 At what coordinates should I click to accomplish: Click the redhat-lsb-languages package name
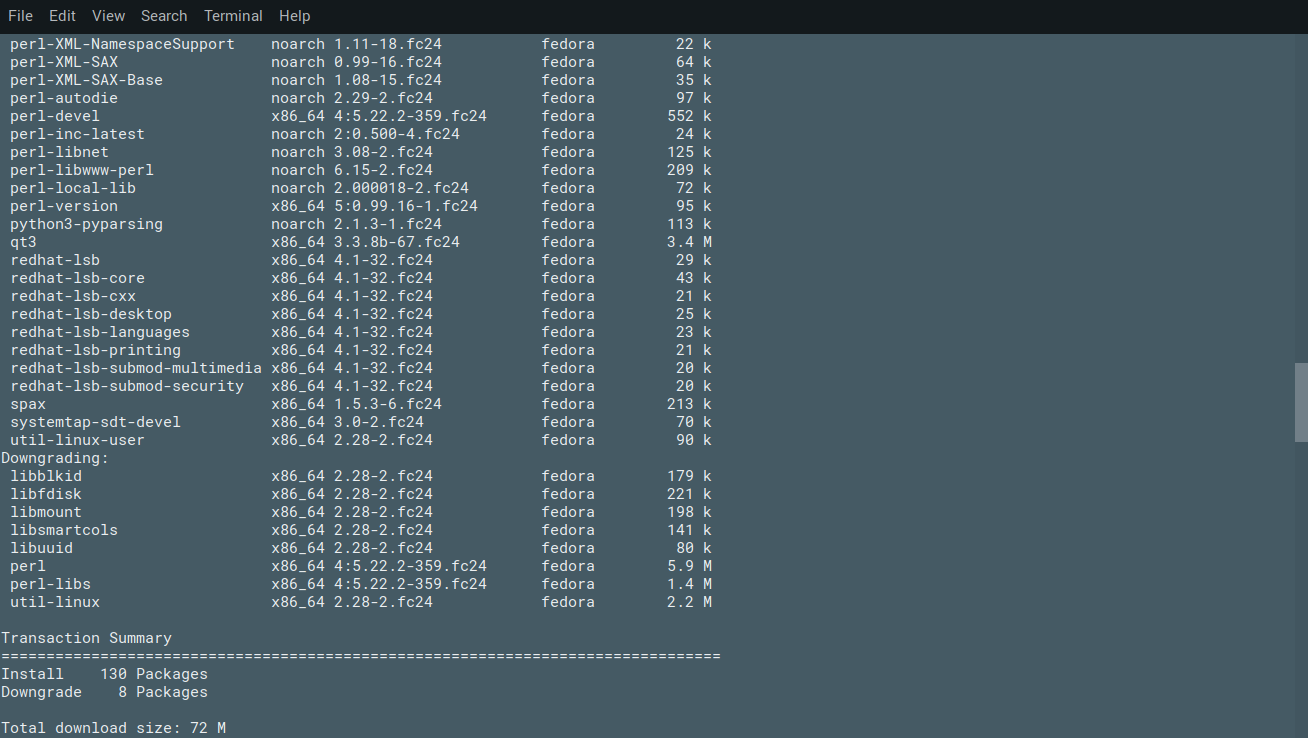pos(100,332)
